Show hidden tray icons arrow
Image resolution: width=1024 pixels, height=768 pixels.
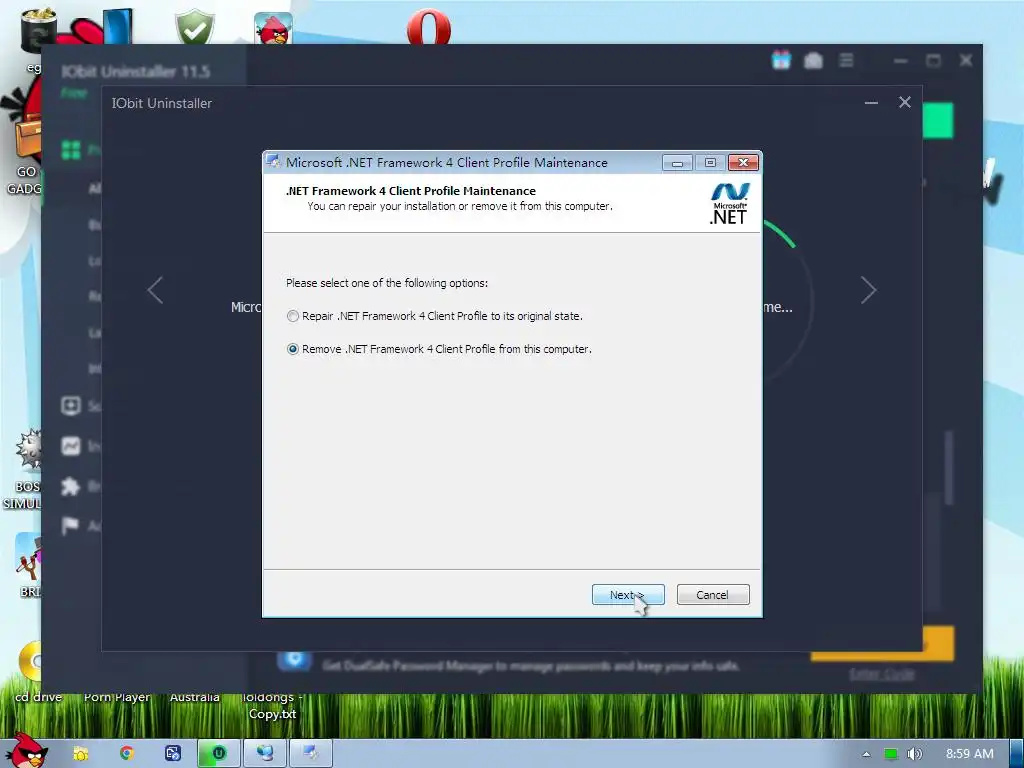866,754
